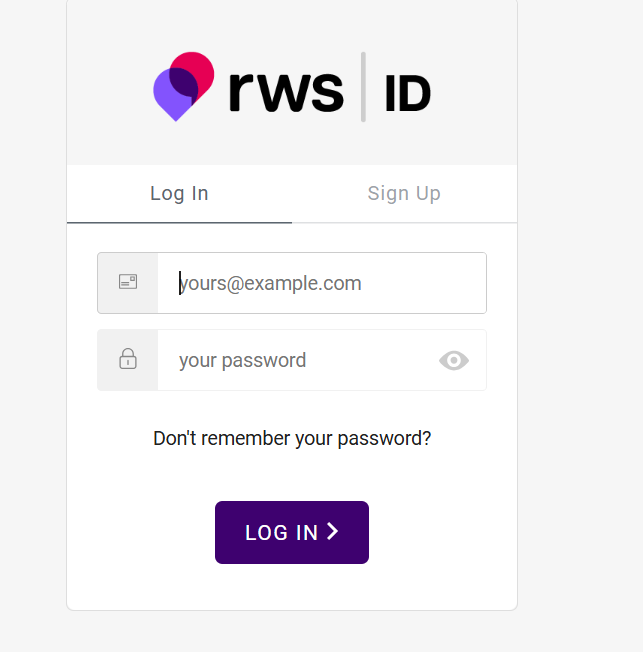
Task: Click the RWS speech-bubble logo icon
Action: [184, 86]
